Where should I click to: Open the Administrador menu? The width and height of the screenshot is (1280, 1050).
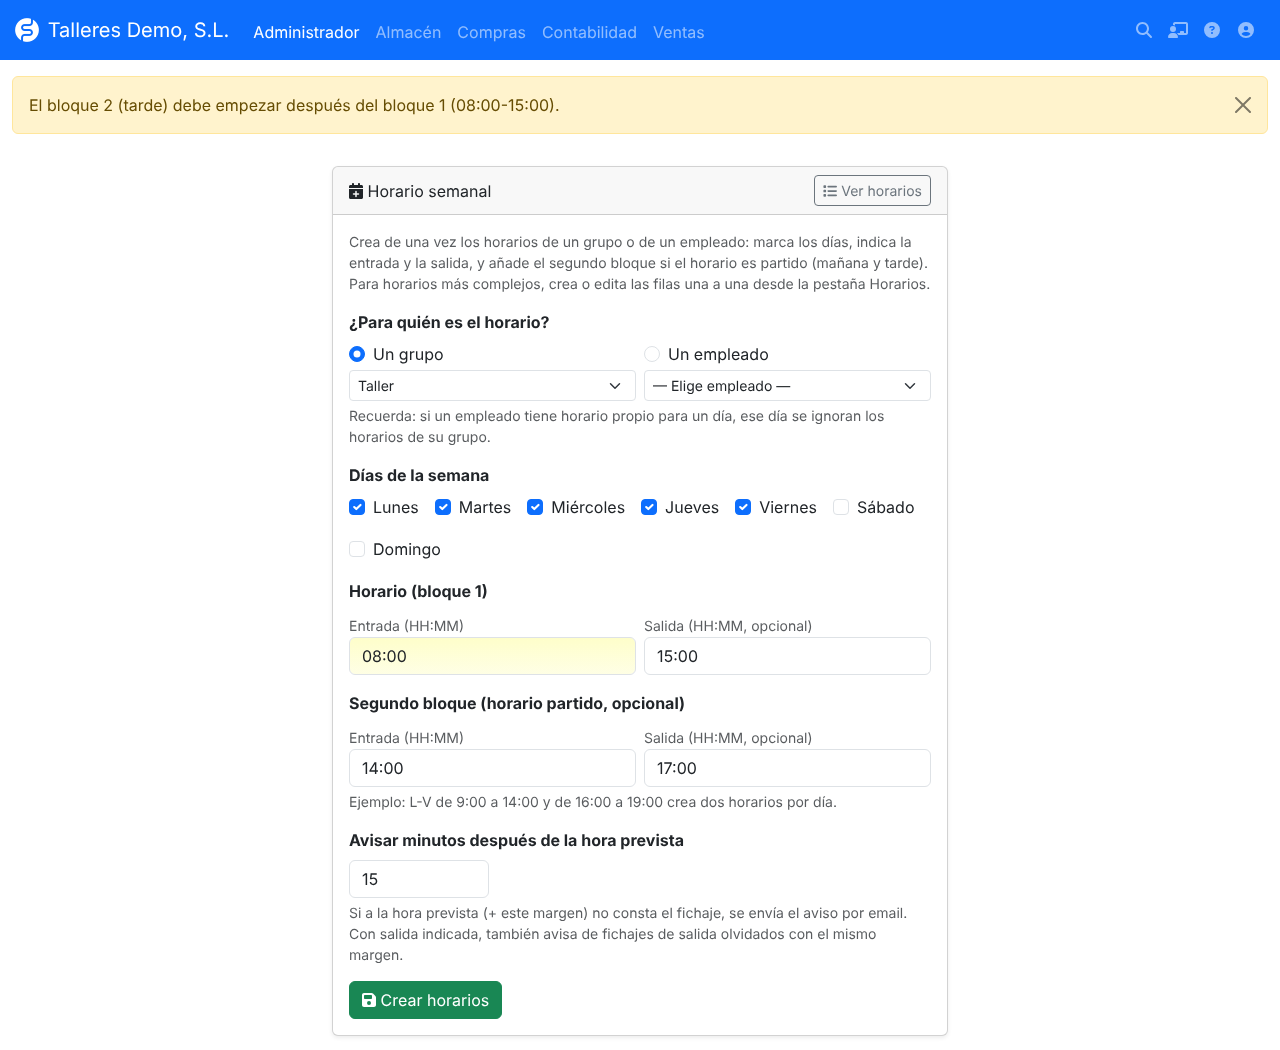point(306,32)
